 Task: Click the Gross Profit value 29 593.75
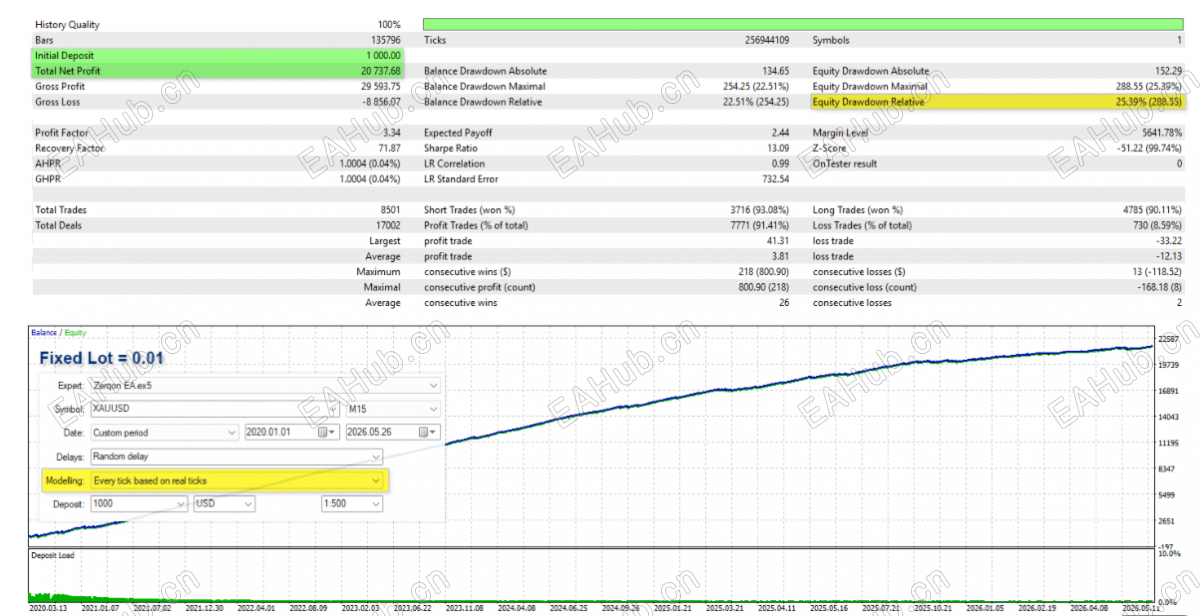(379, 87)
